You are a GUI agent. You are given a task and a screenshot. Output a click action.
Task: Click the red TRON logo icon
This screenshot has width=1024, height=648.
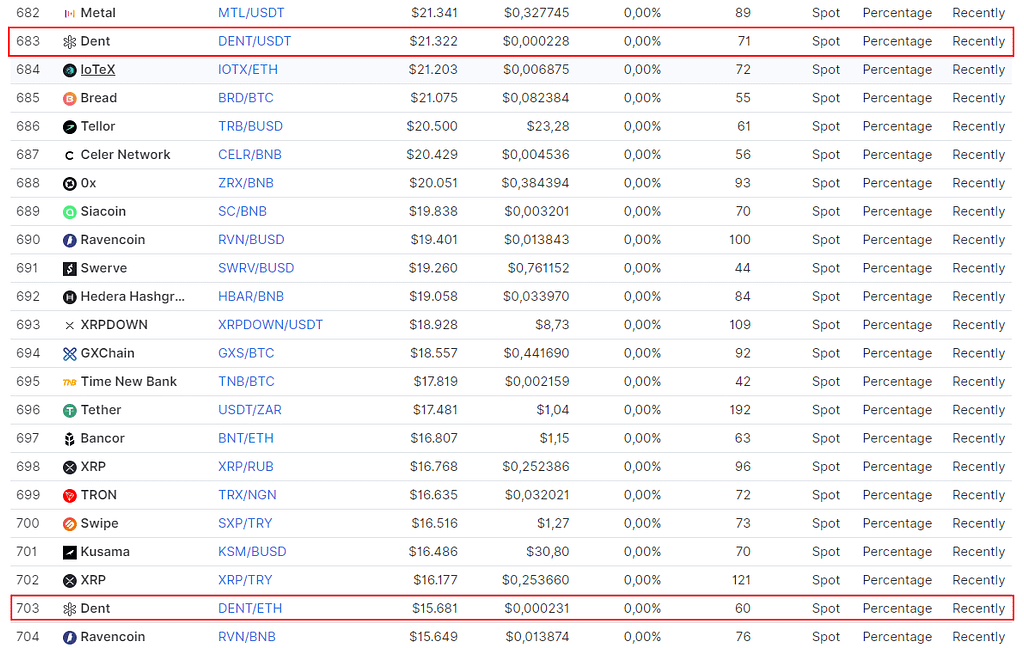[70, 494]
